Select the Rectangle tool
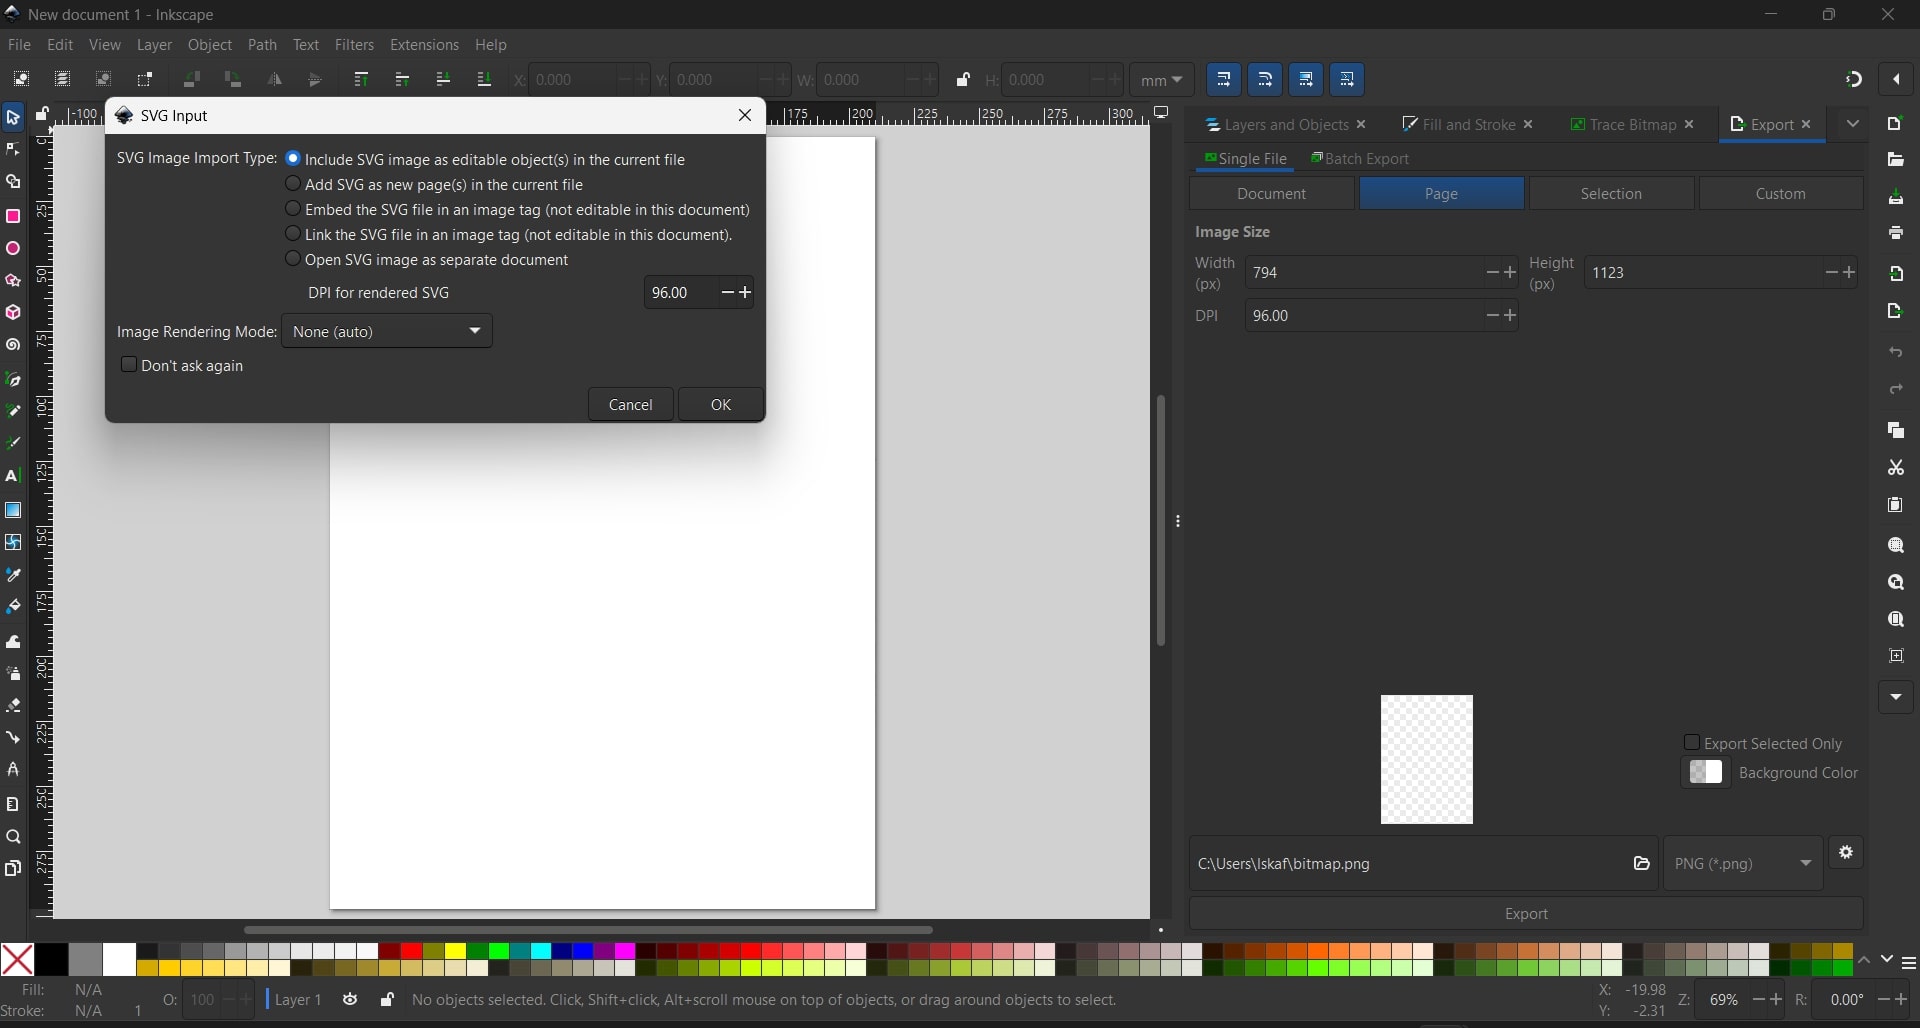This screenshot has width=1920, height=1028. pos(13,216)
